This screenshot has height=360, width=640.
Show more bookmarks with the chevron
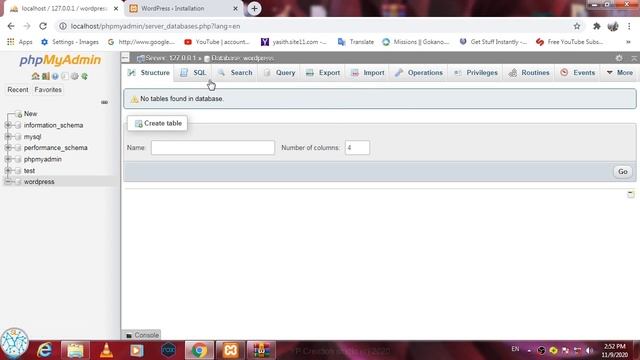pyautogui.click(x=628, y=42)
